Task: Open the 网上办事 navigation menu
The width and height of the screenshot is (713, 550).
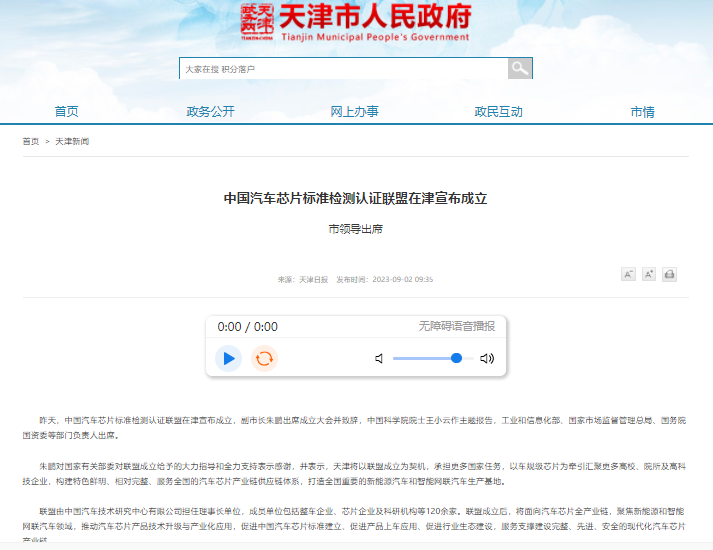Action: 355,111
